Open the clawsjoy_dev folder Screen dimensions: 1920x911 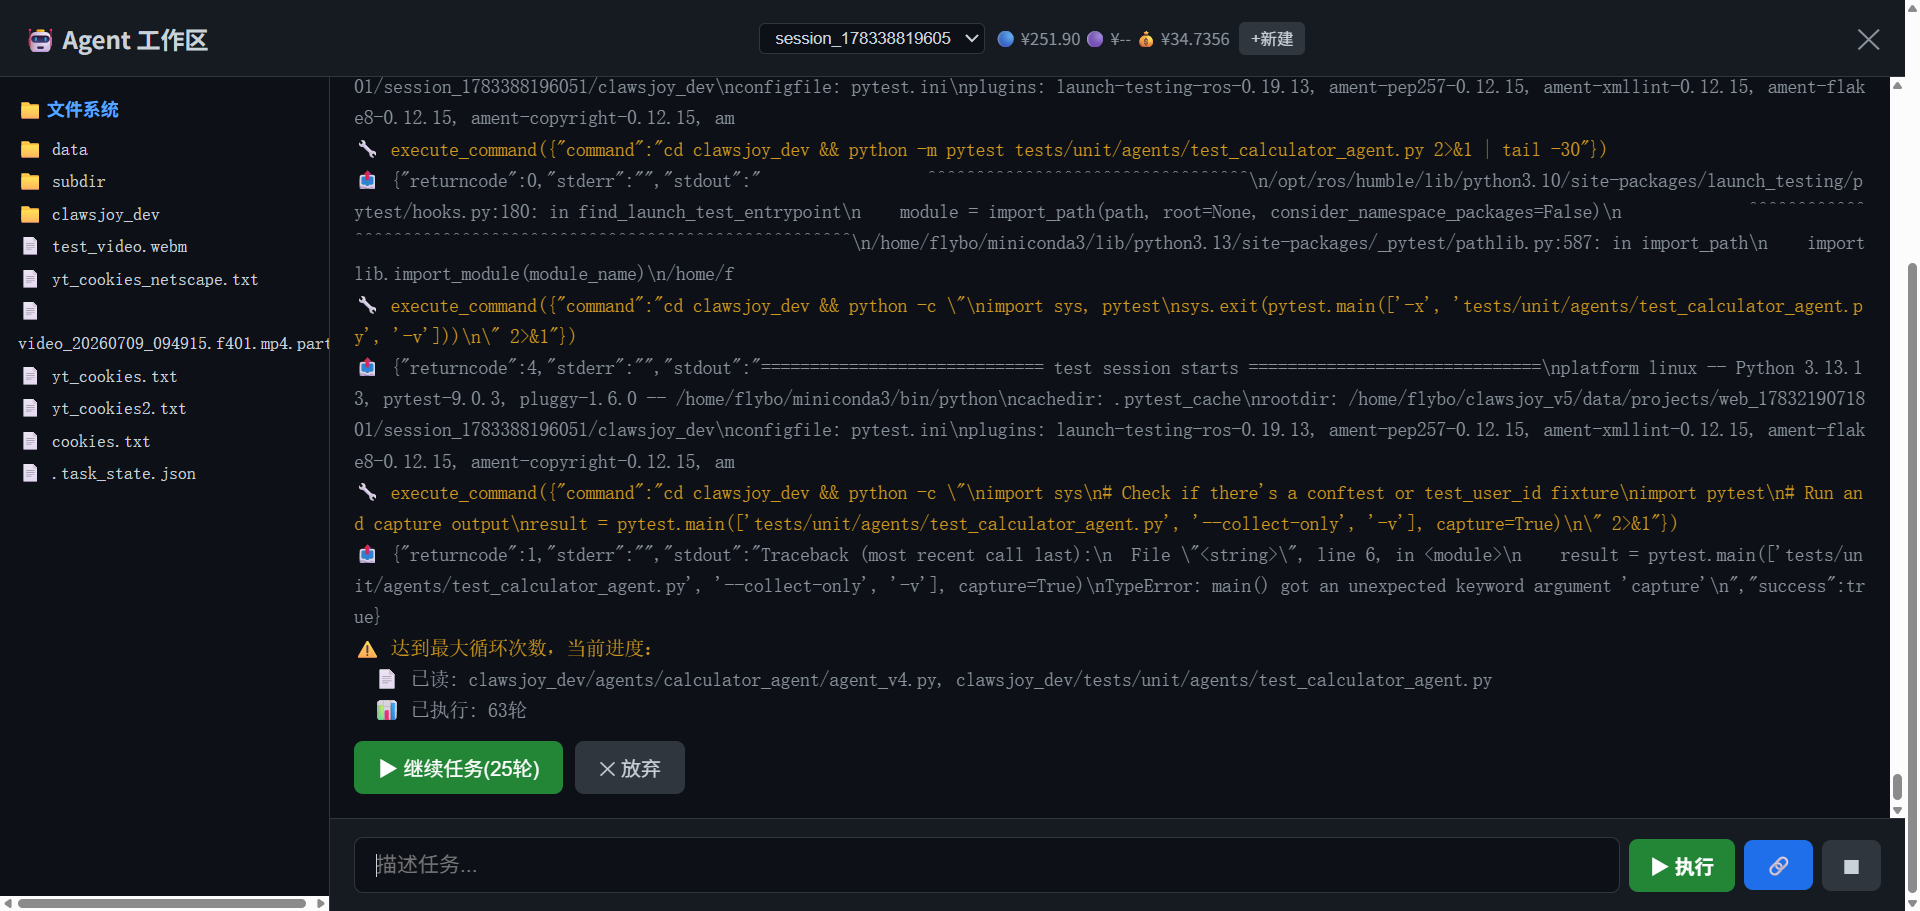pyautogui.click(x=105, y=214)
